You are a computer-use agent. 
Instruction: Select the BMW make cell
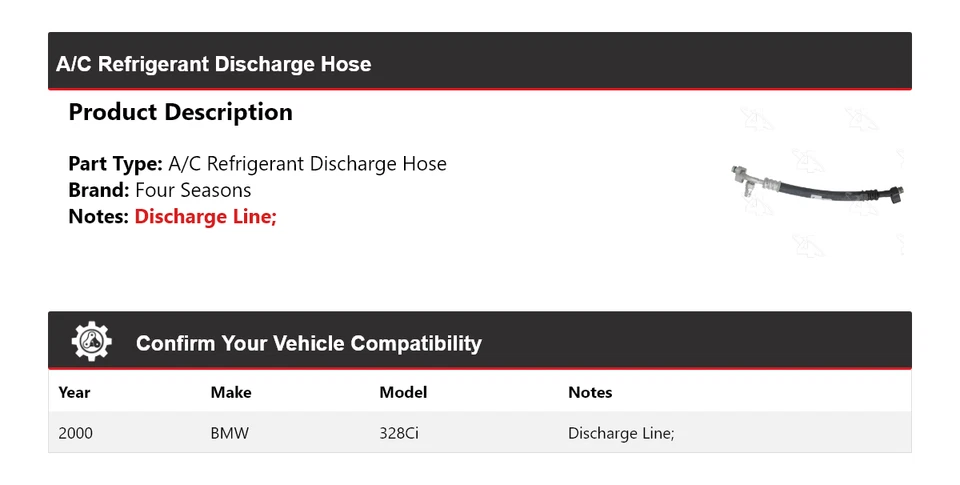230,433
